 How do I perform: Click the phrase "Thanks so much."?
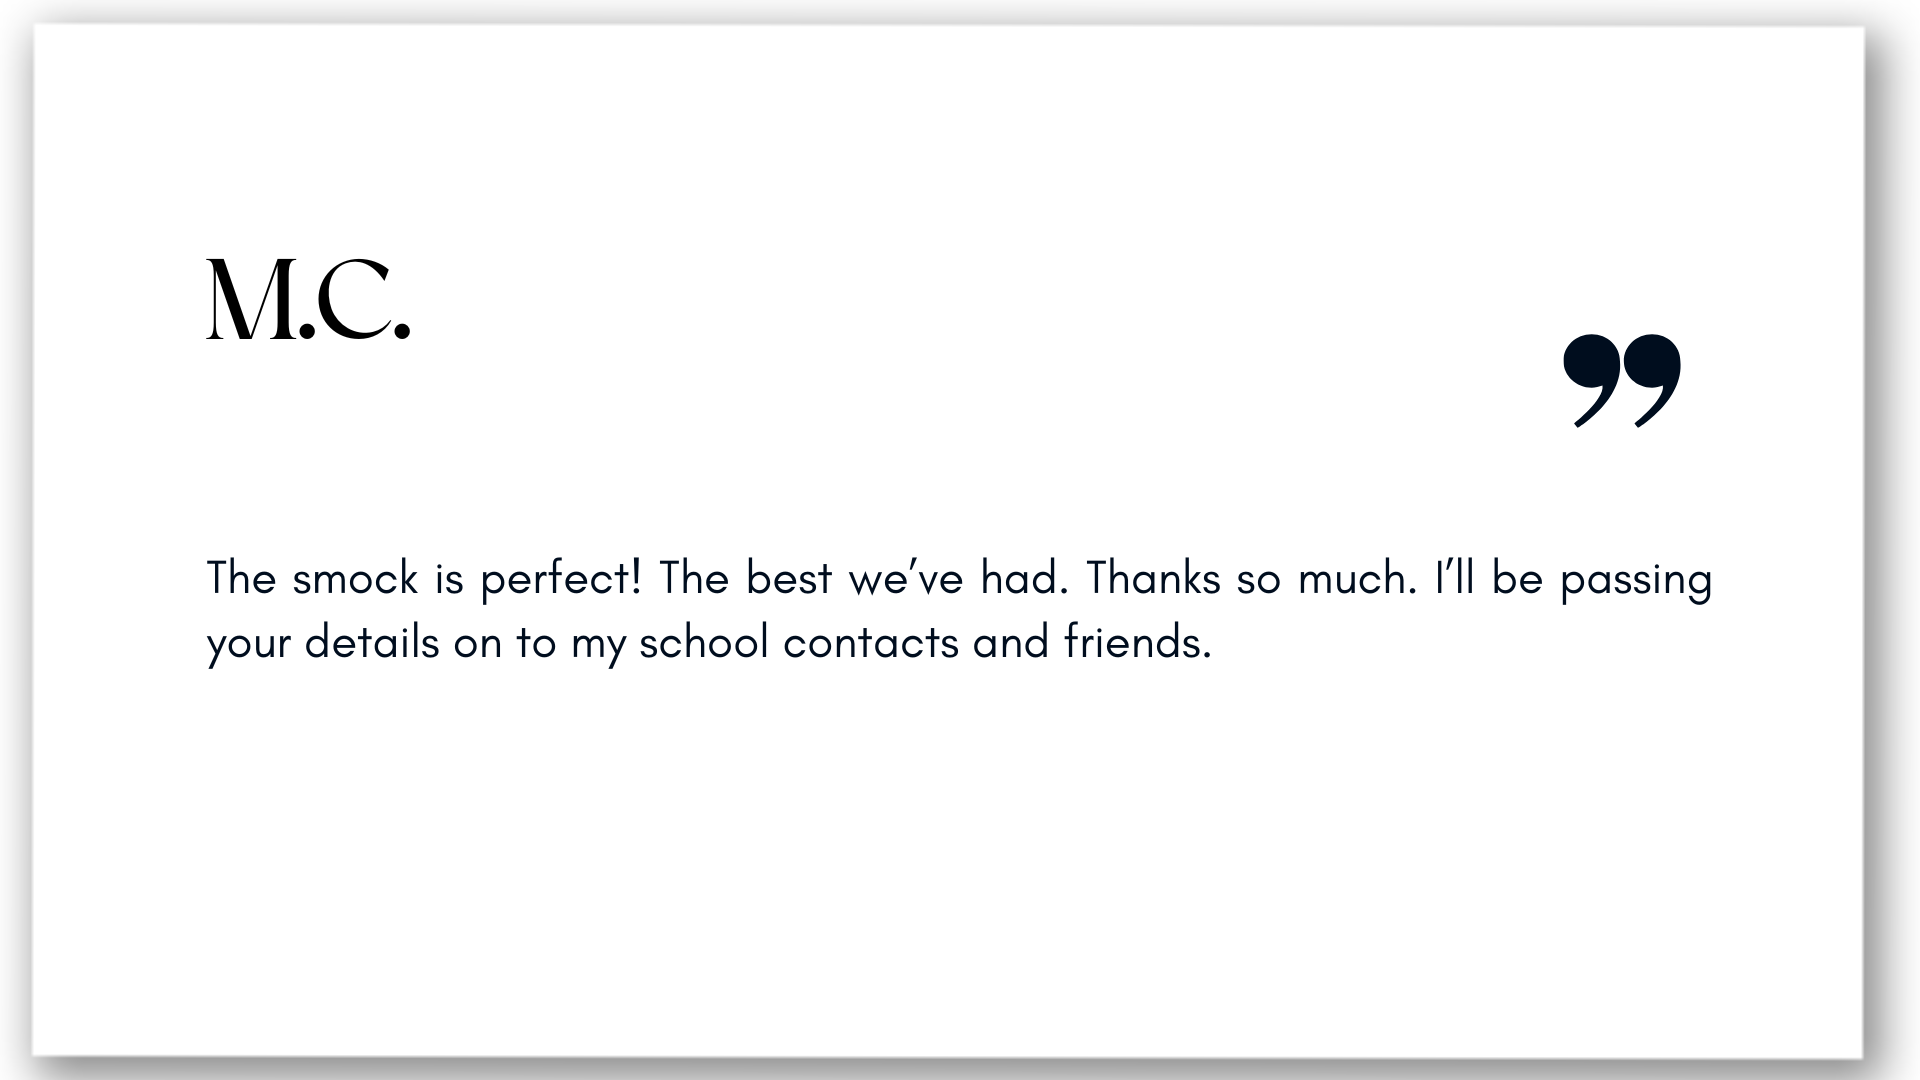coord(1252,579)
